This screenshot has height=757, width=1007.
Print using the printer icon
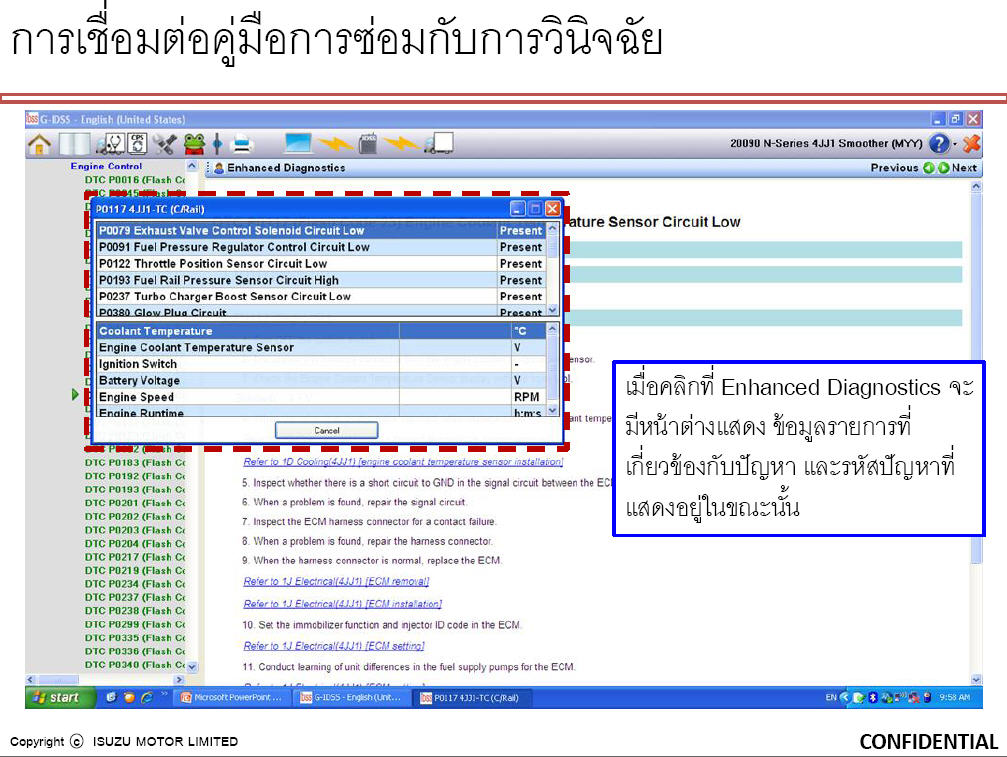[242, 144]
